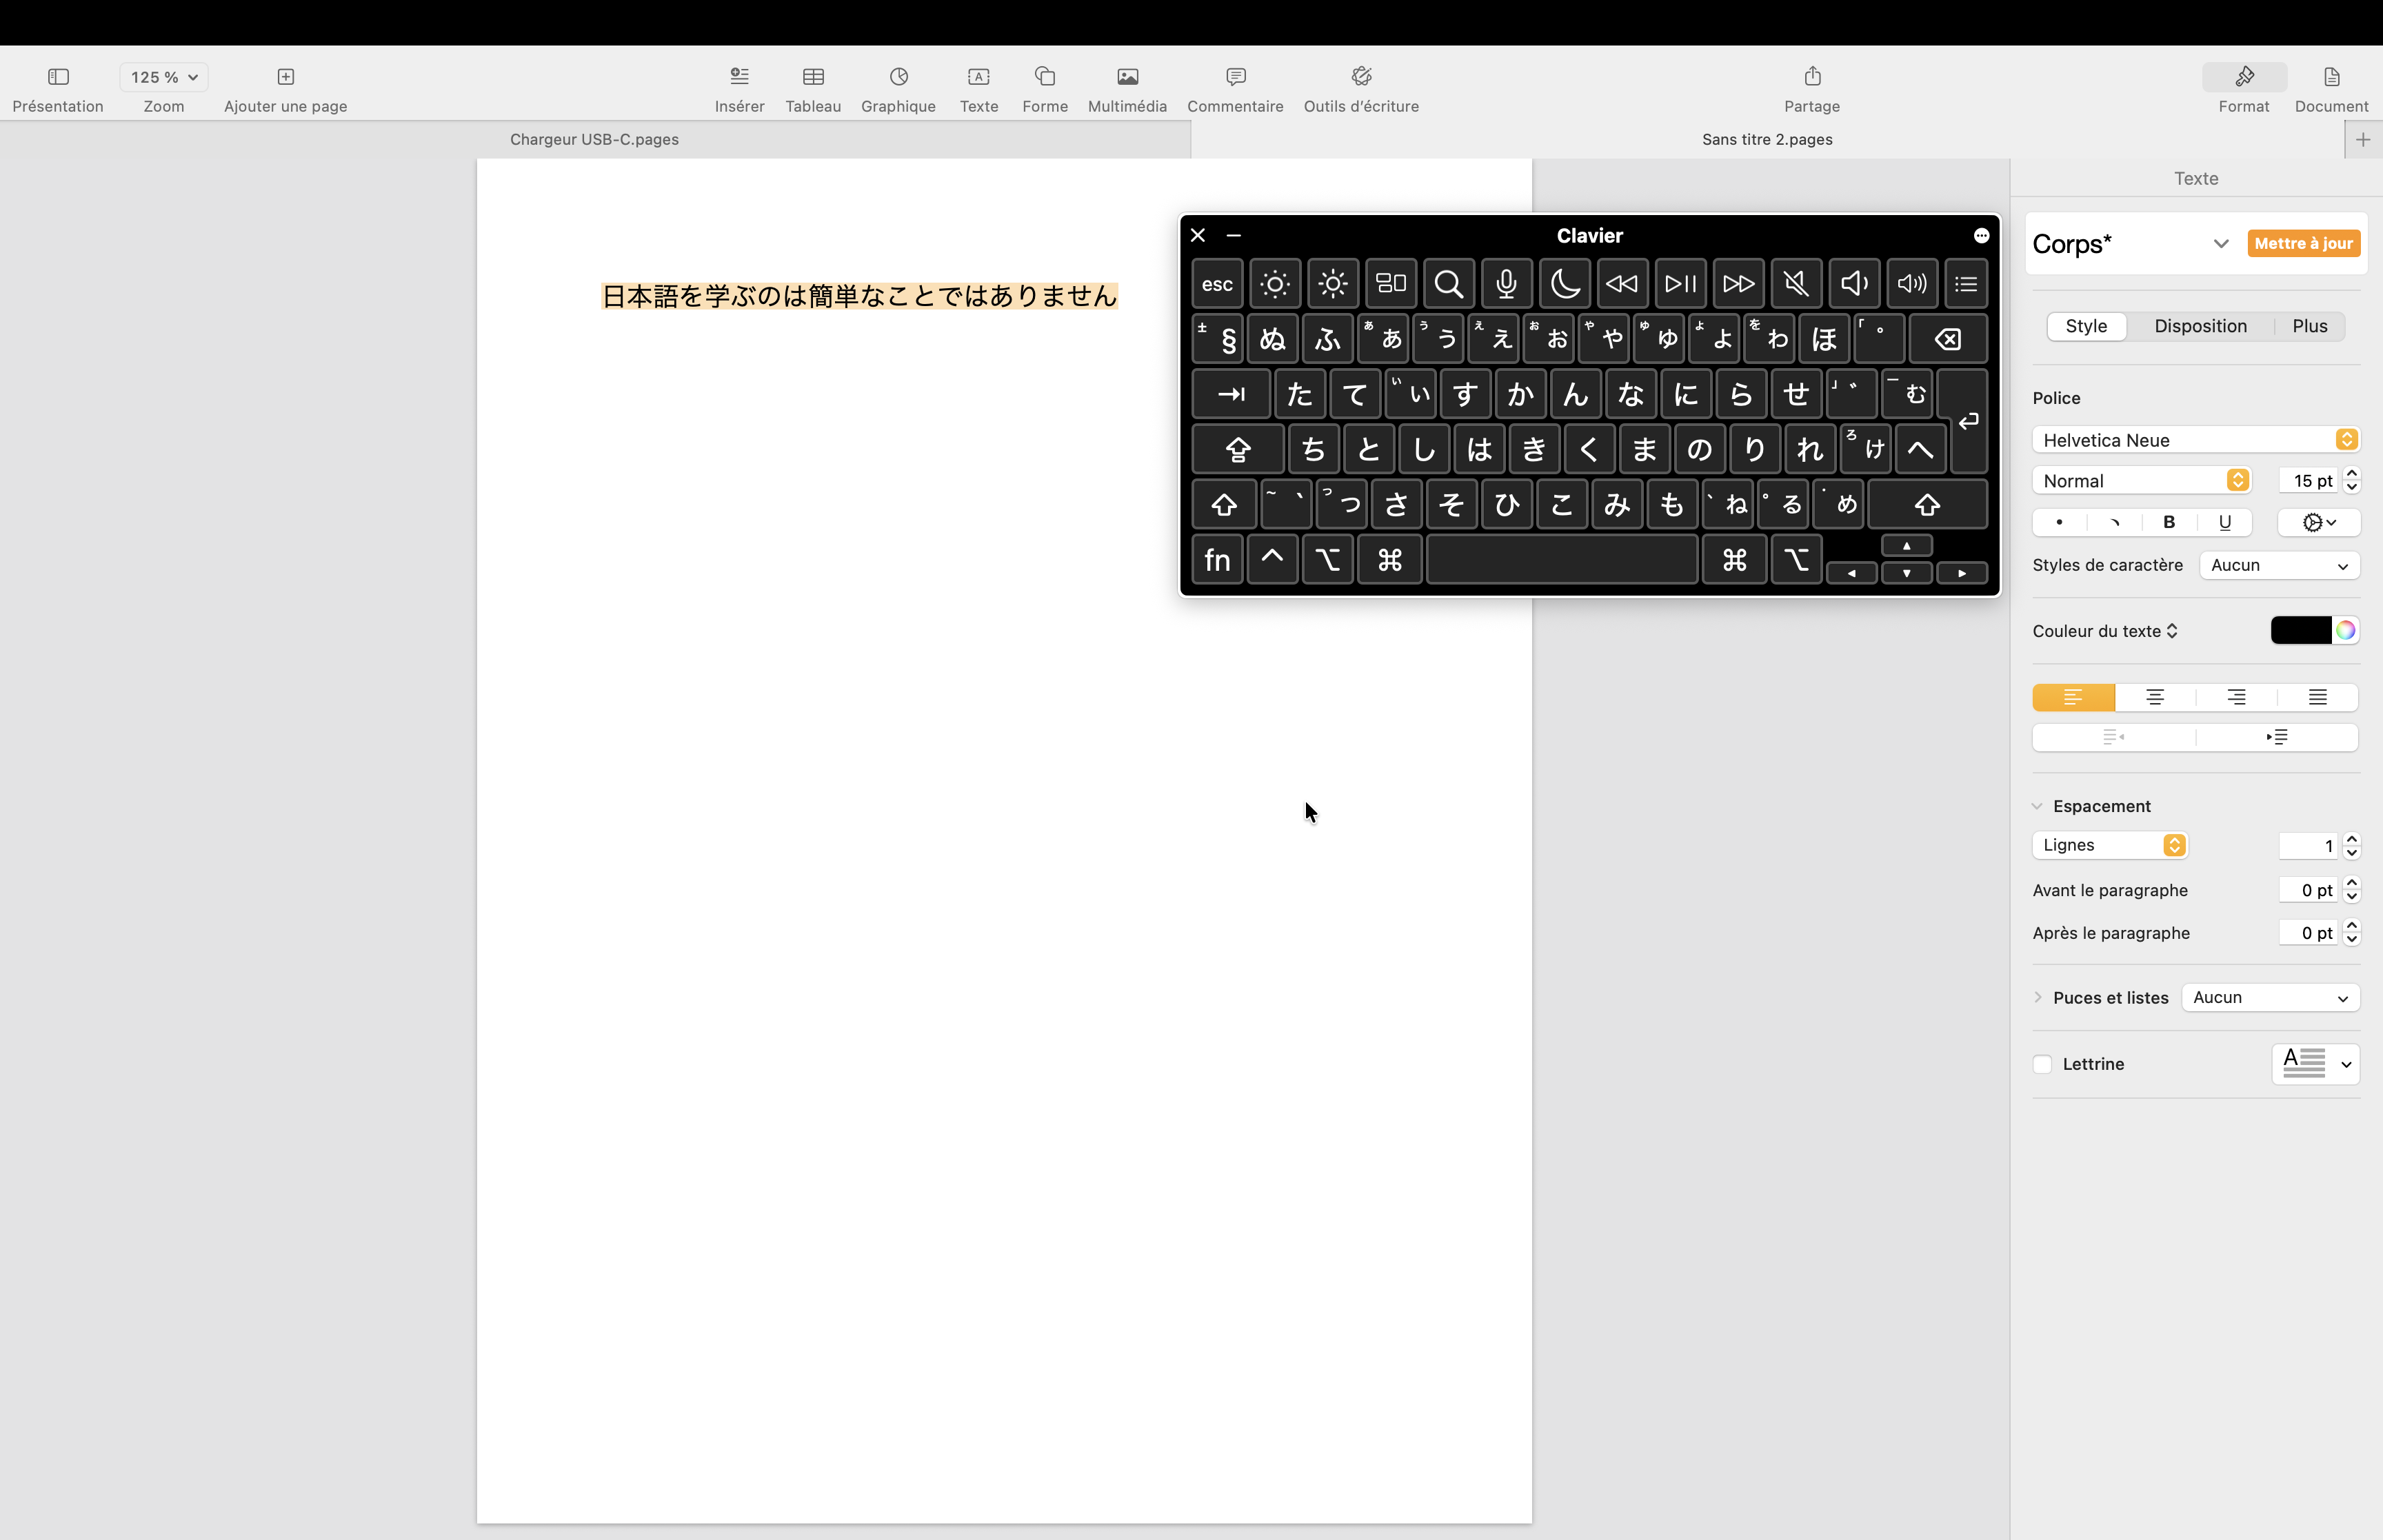
Task: Expand the Puces et listes section
Action: click(x=2038, y=997)
